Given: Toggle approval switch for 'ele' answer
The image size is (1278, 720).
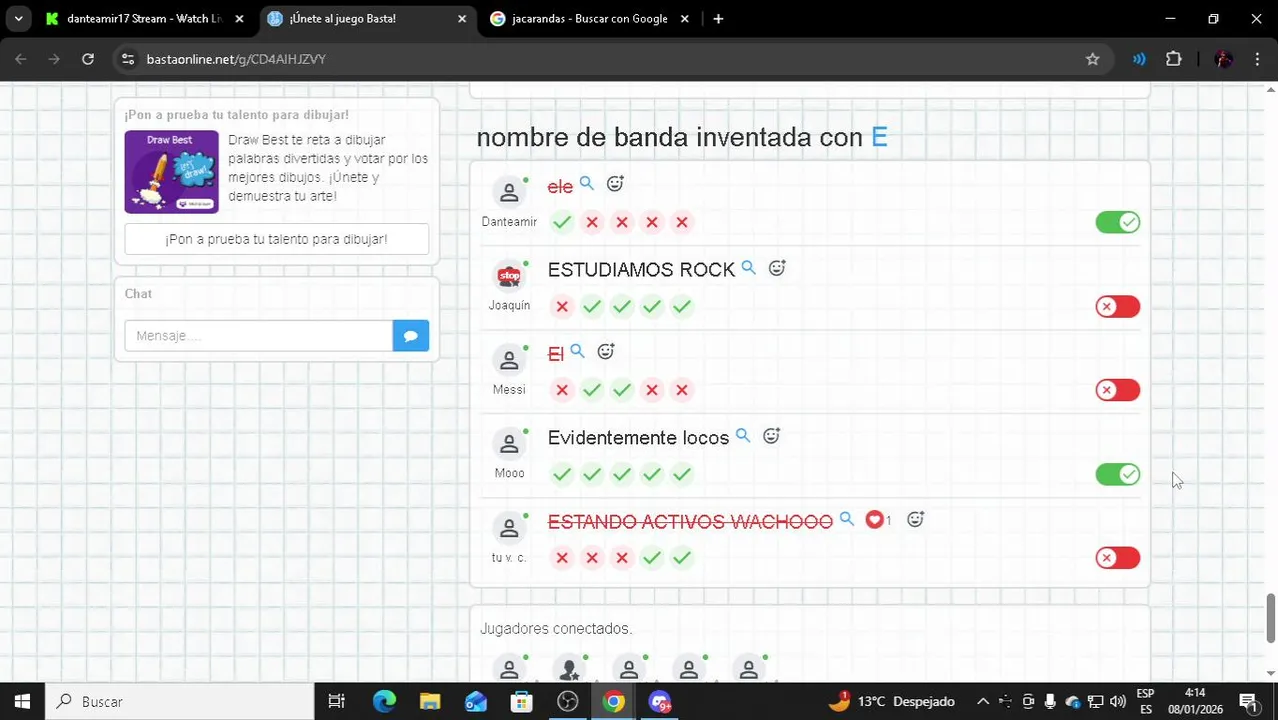Looking at the screenshot, I should click(x=1118, y=223).
